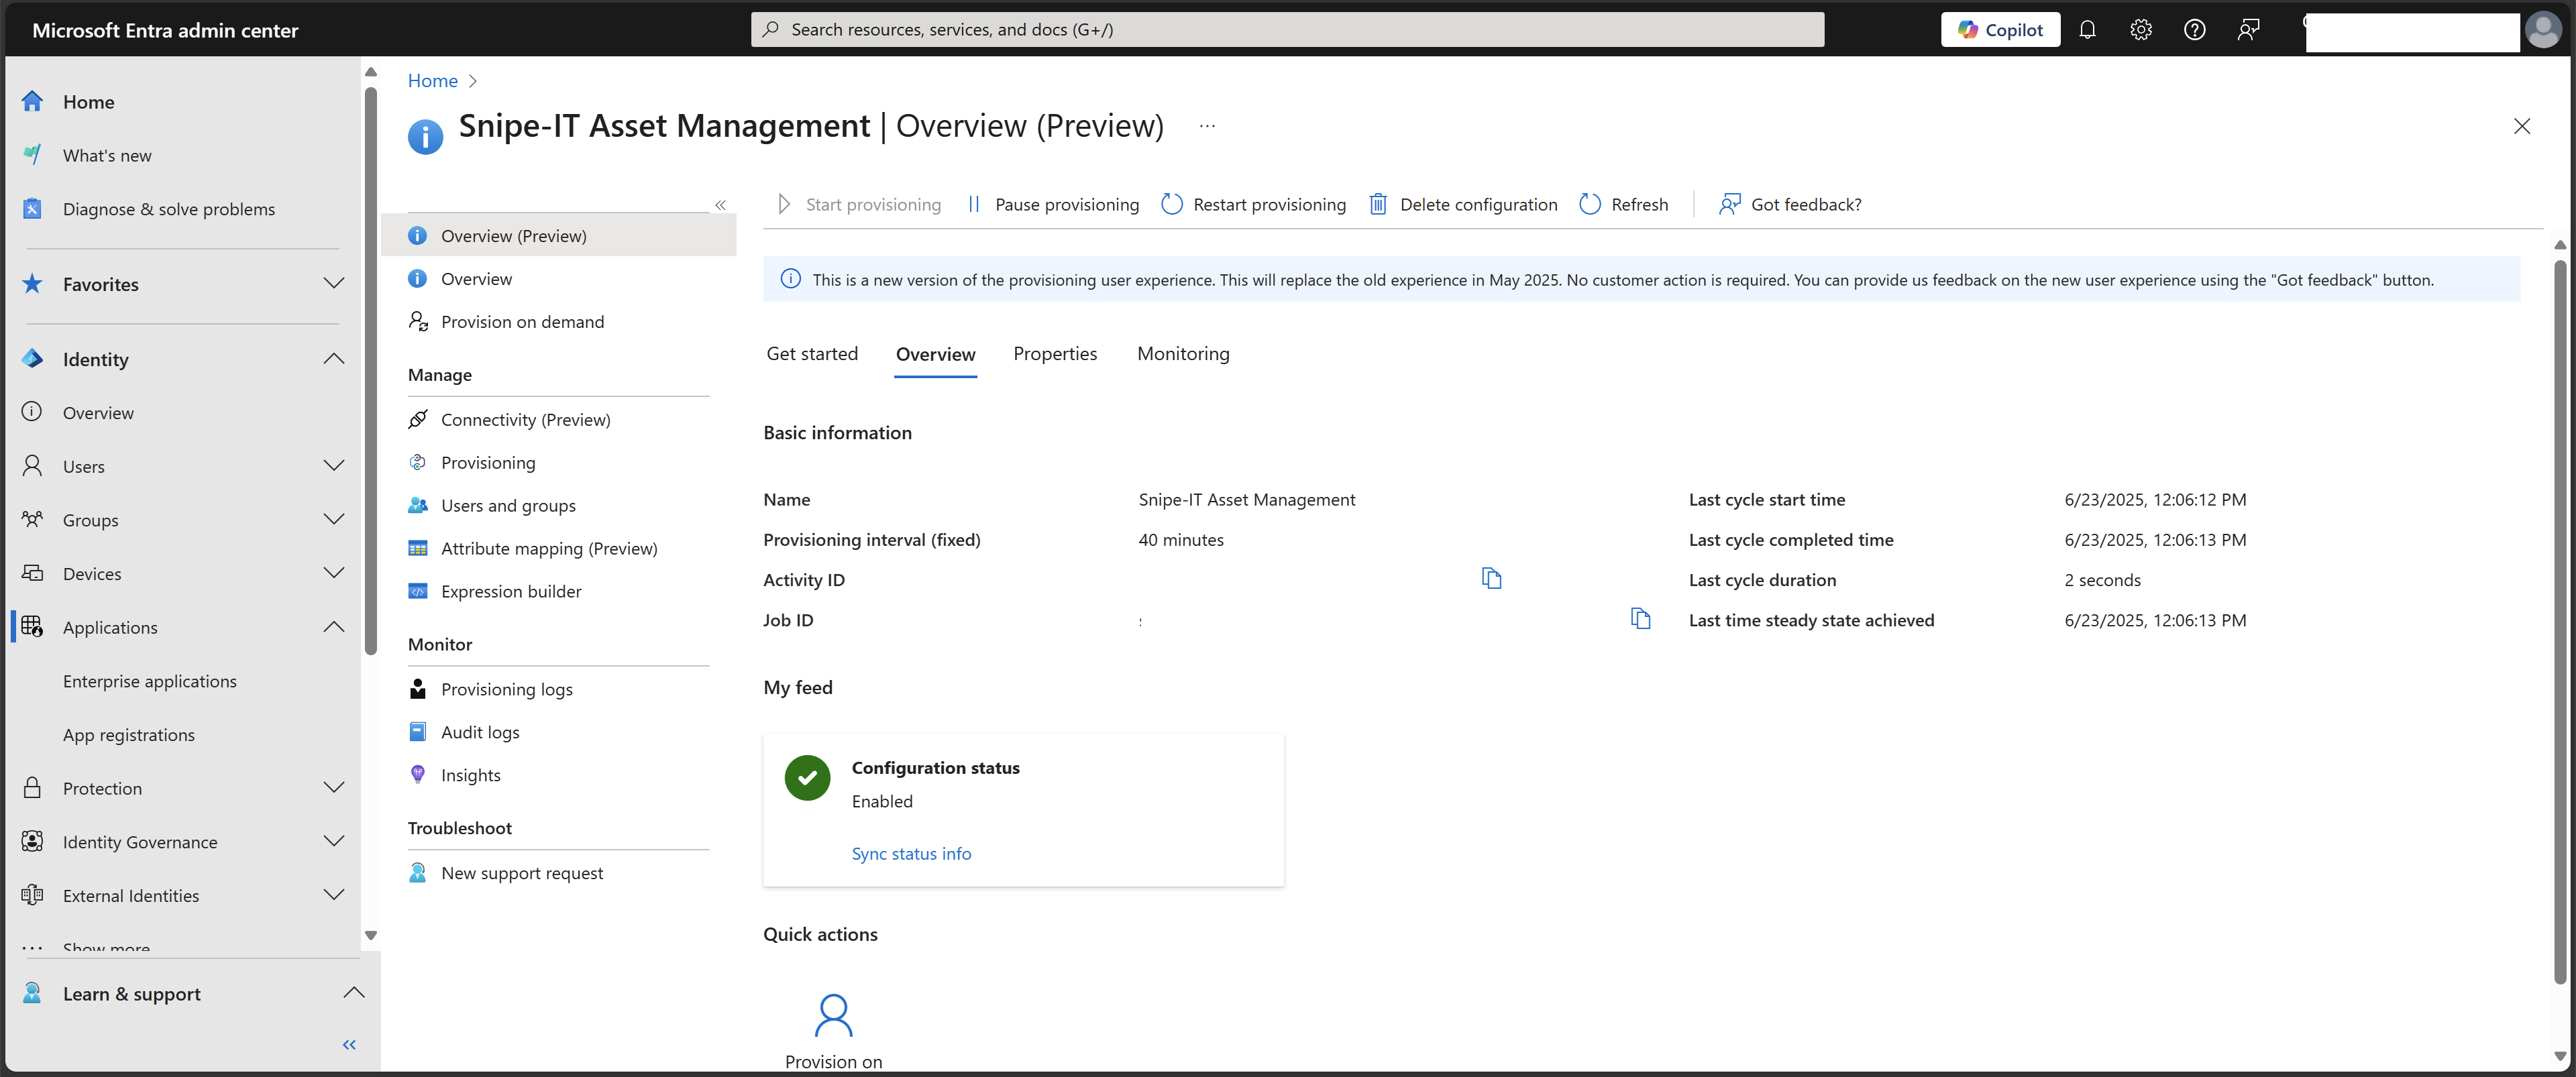Click the help question mark icon
The height and width of the screenshot is (1077, 2576).
(2194, 30)
